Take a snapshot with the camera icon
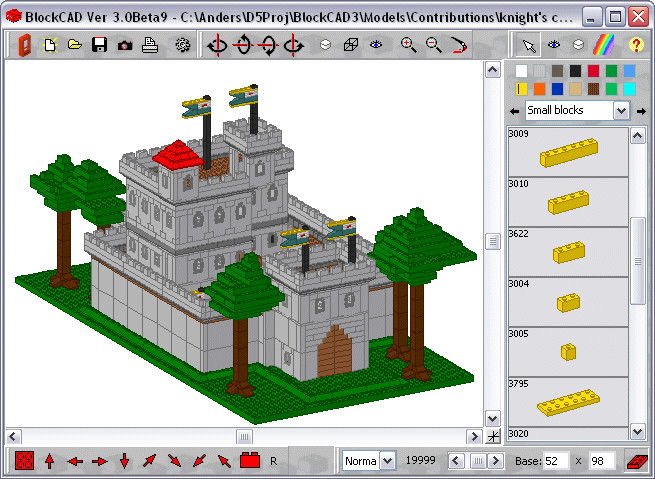Image resolution: width=655 pixels, height=479 pixels. click(124, 45)
